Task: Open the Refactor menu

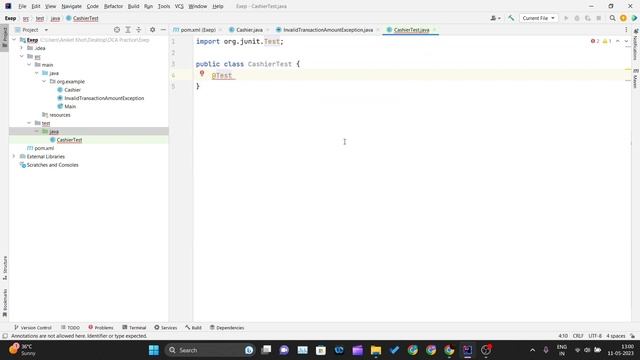Action: 113,6
